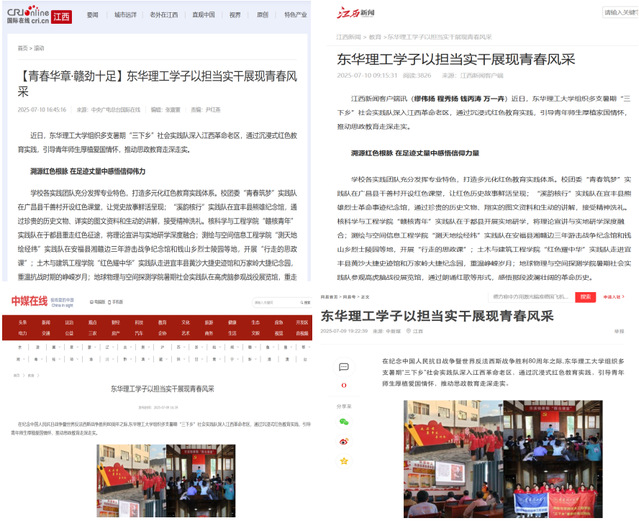Open 要闻 in CRI navigation bar
The height and width of the screenshot is (531, 639).
click(93, 15)
